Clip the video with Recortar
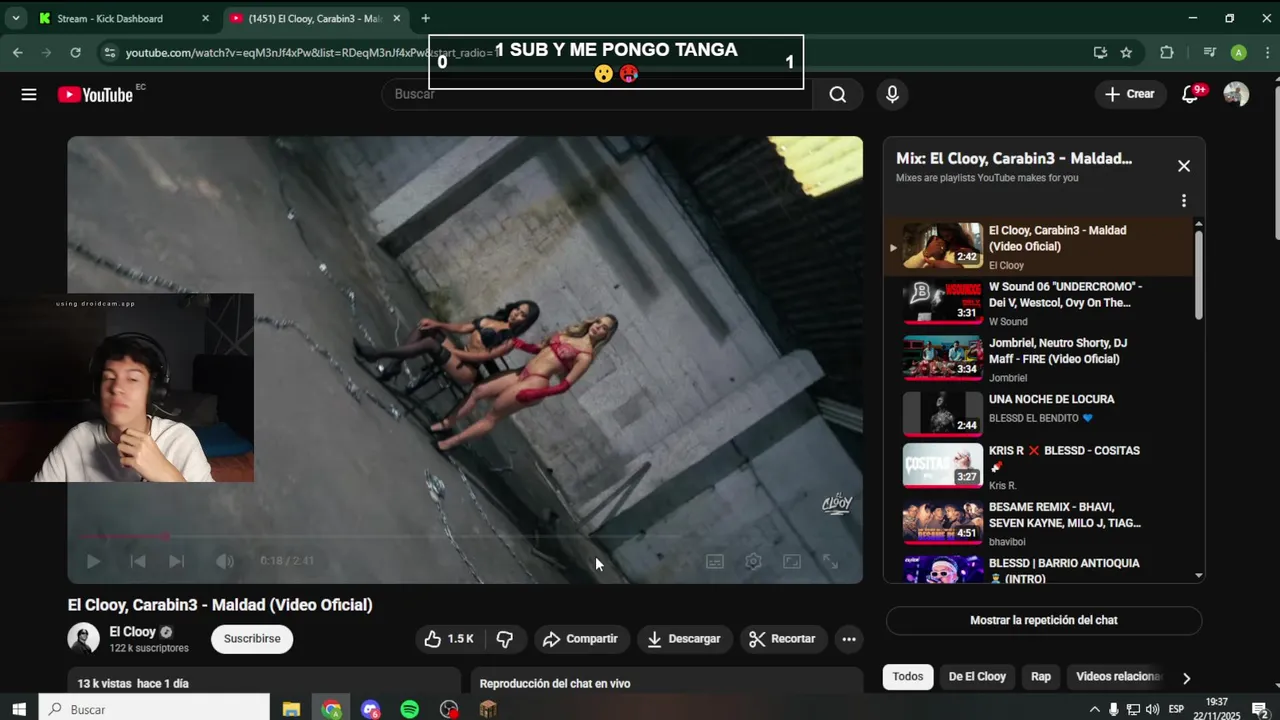The width and height of the screenshot is (1280, 720). pyautogui.click(x=783, y=639)
